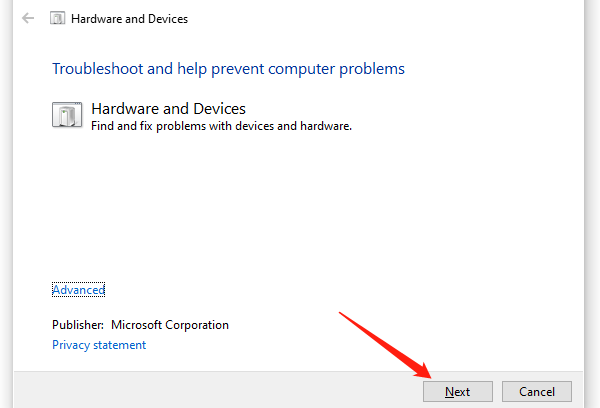Image resolution: width=600 pixels, height=408 pixels.
Task: Click the small Hardware and Devices title icon
Action: [57, 18]
